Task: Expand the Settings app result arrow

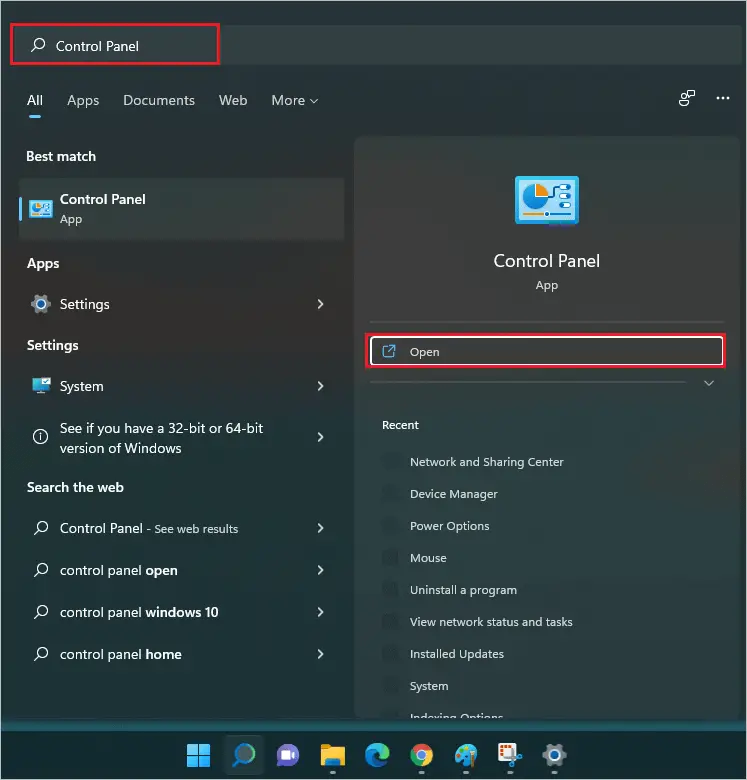Action: click(320, 304)
